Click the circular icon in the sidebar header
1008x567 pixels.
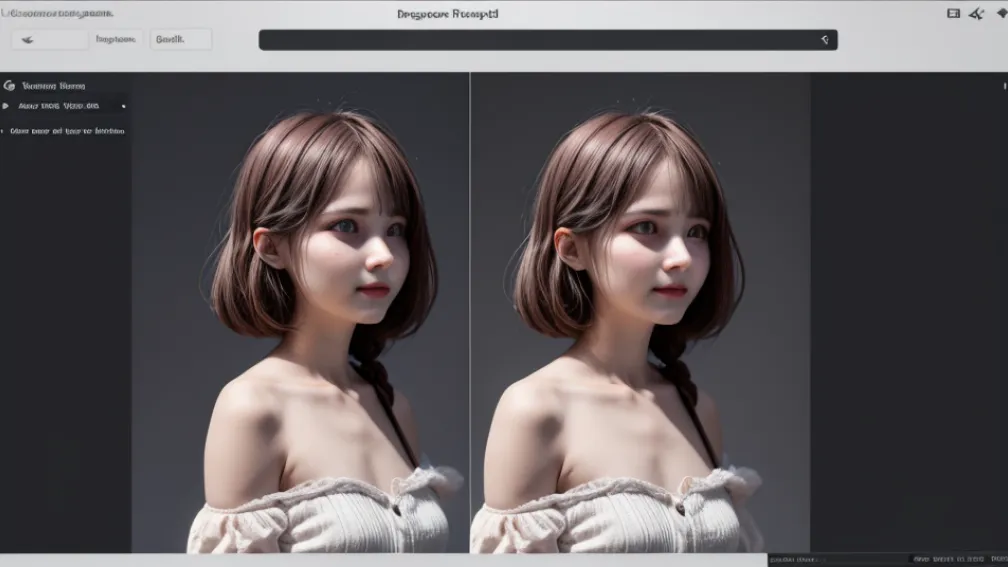[x=9, y=86]
